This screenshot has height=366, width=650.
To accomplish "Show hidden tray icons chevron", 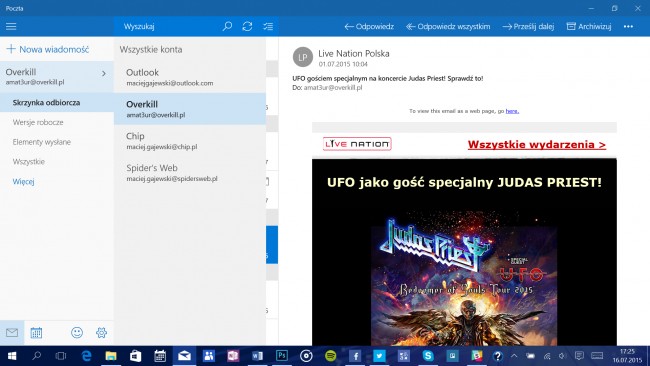I will tap(514, 356).
